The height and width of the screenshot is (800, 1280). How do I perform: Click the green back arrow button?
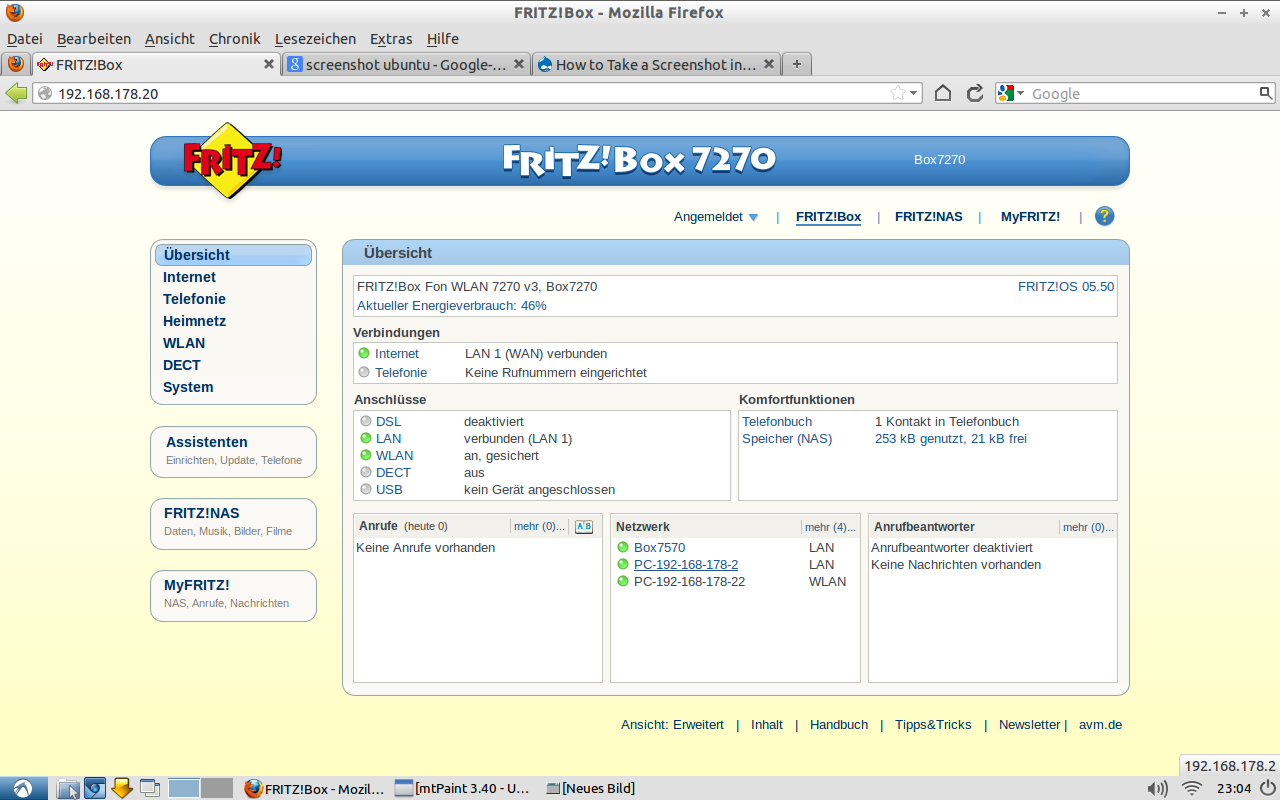point(16,93)
